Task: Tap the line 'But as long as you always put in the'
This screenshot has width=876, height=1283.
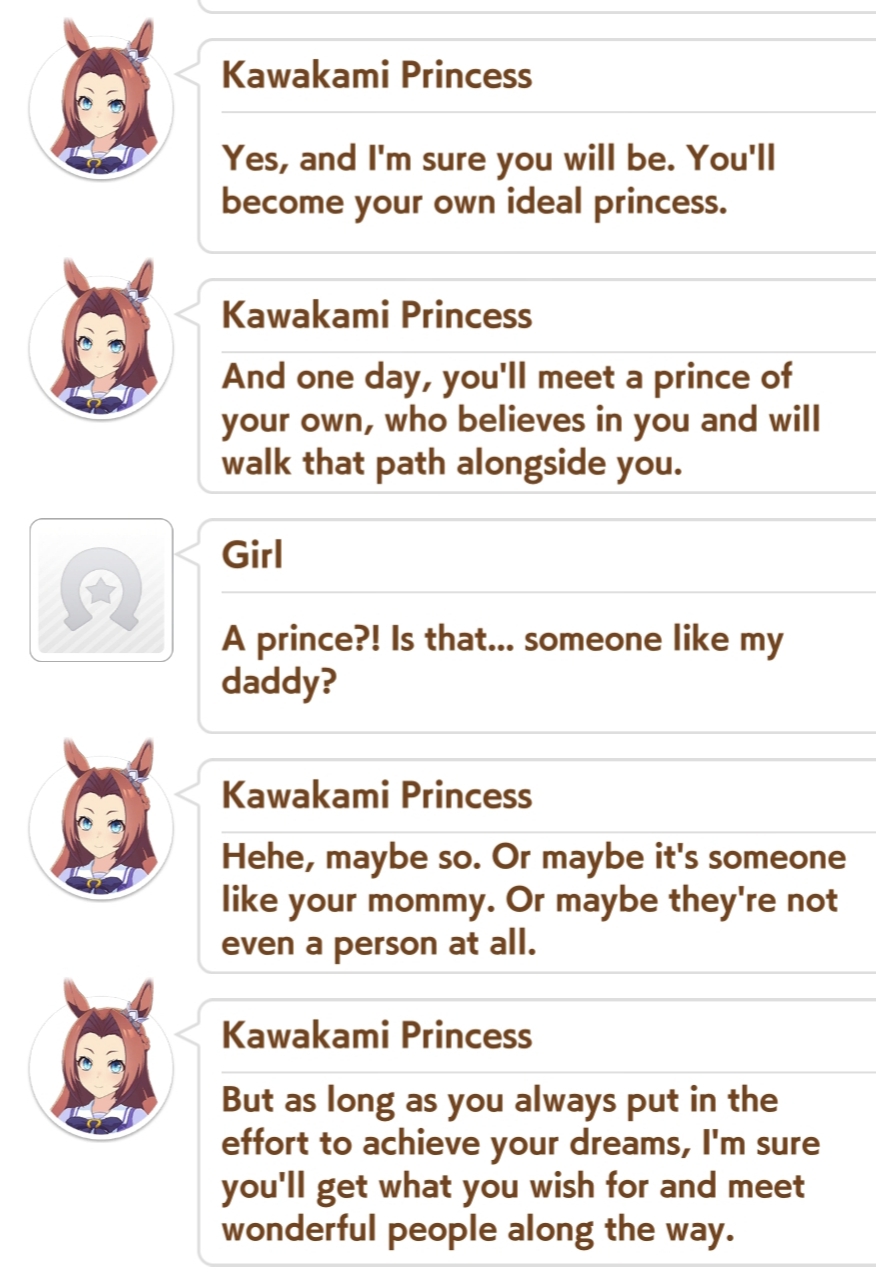Action: coord(499,1100)
